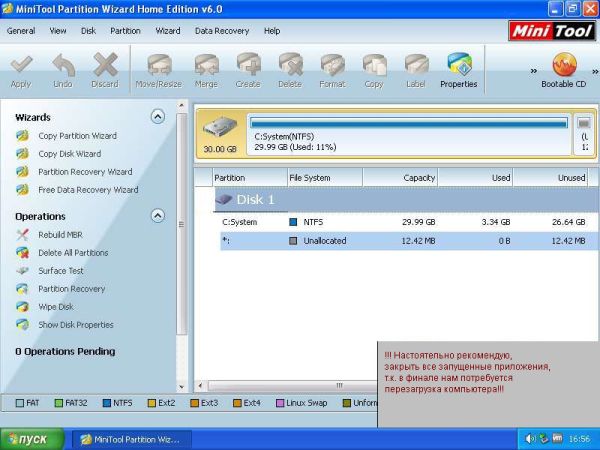Collapse the Wizards section chevron
Screen dimensions: 600x450
point(158,116)
